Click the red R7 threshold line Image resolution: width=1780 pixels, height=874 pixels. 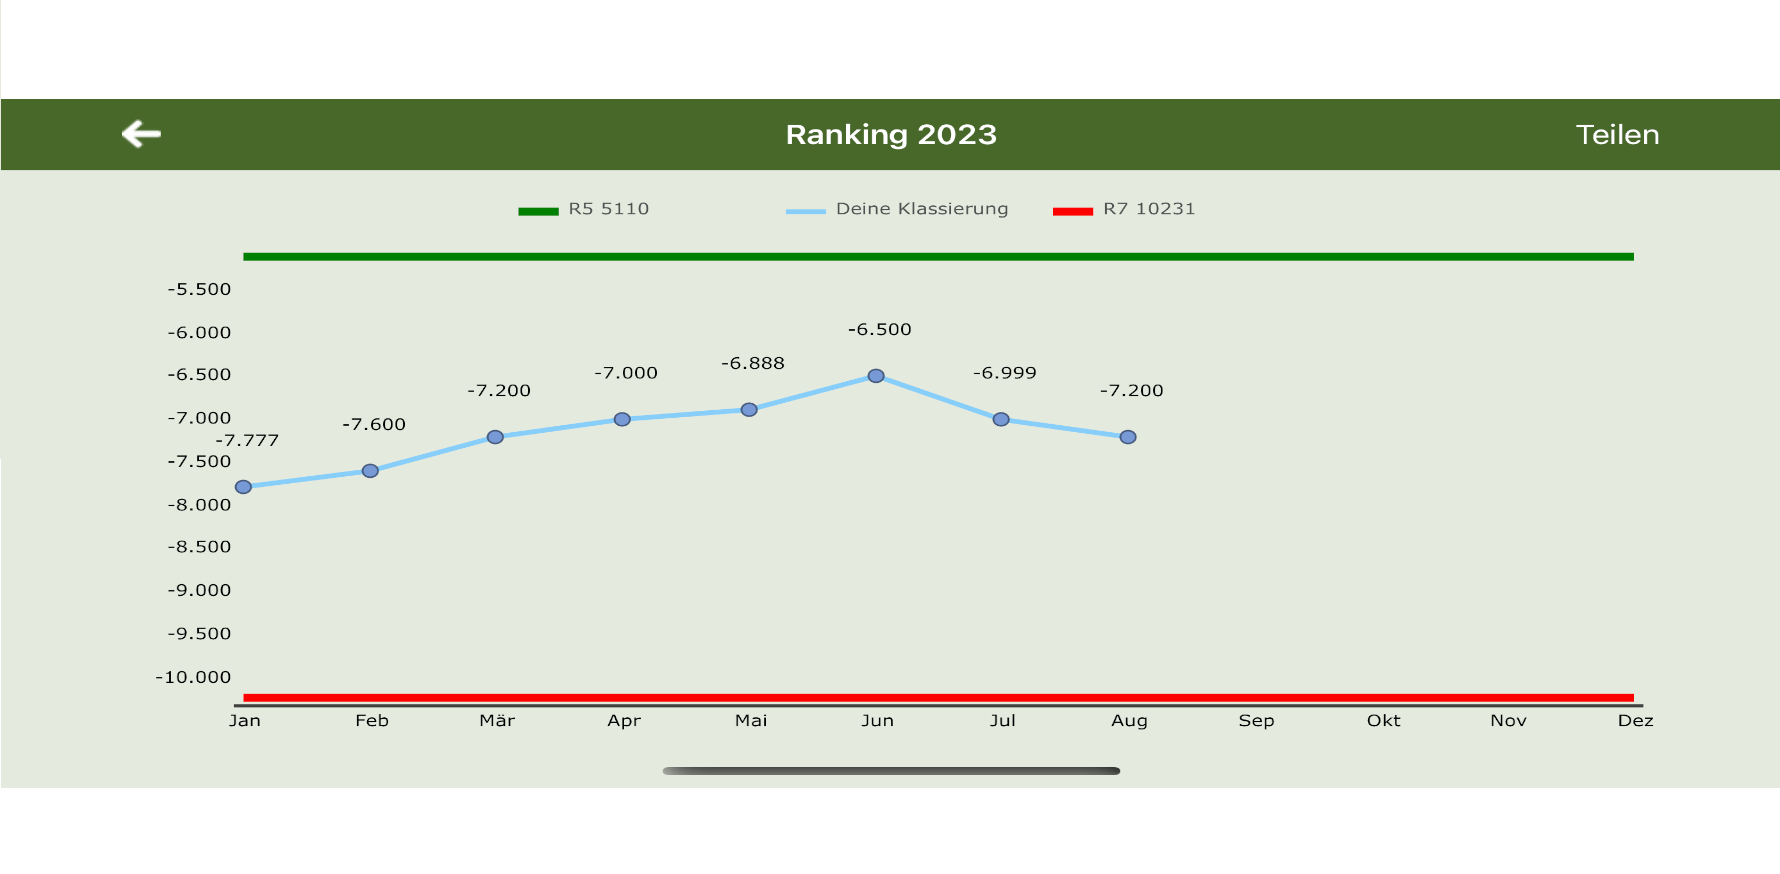pos(938,697)
